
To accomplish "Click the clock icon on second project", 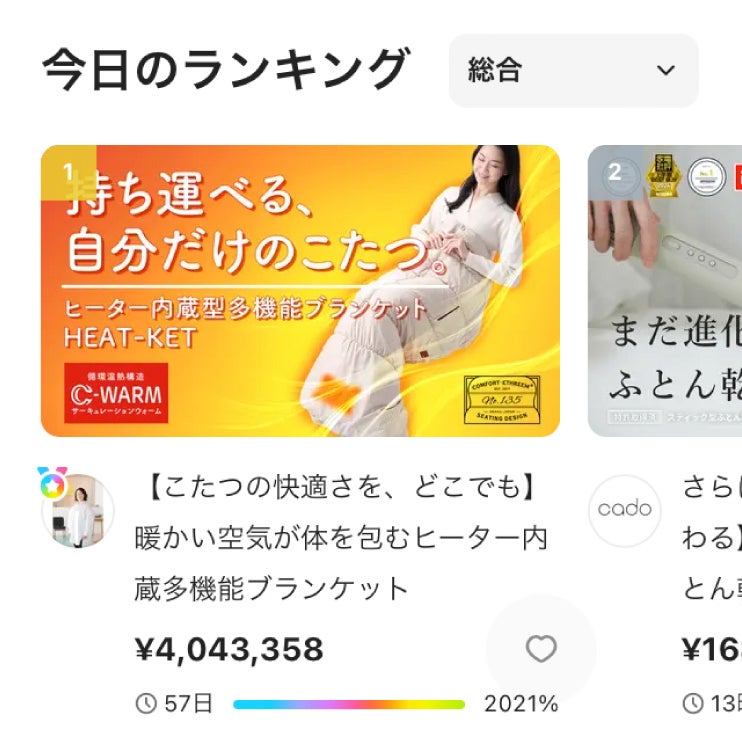I will click(x=693, y=704).
